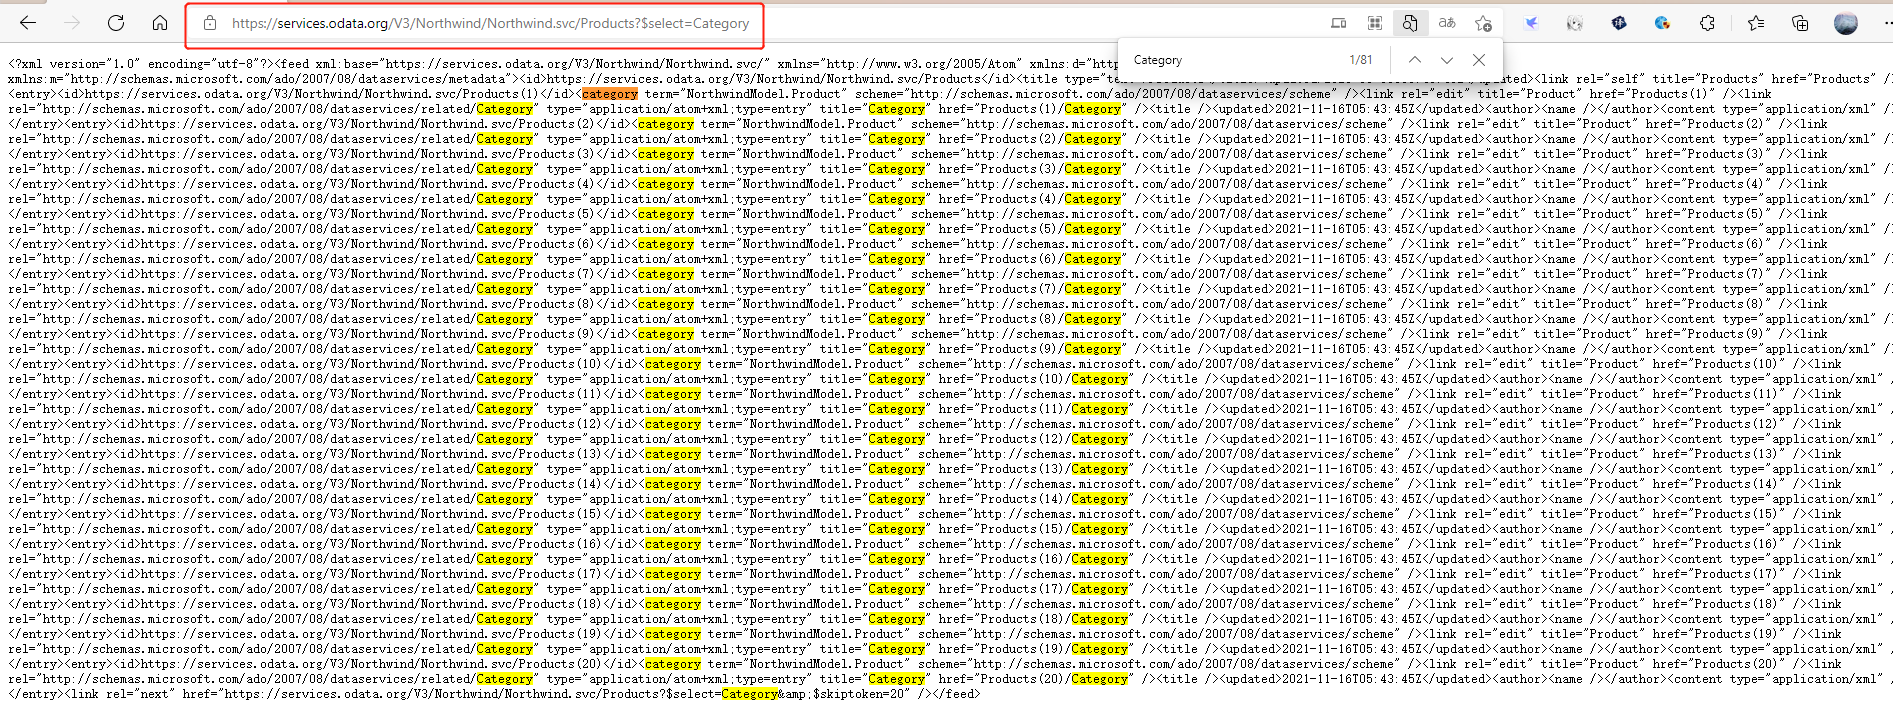Reload the current page
The height and width of the screenshot is (720, 1893).
pos(116,22)
